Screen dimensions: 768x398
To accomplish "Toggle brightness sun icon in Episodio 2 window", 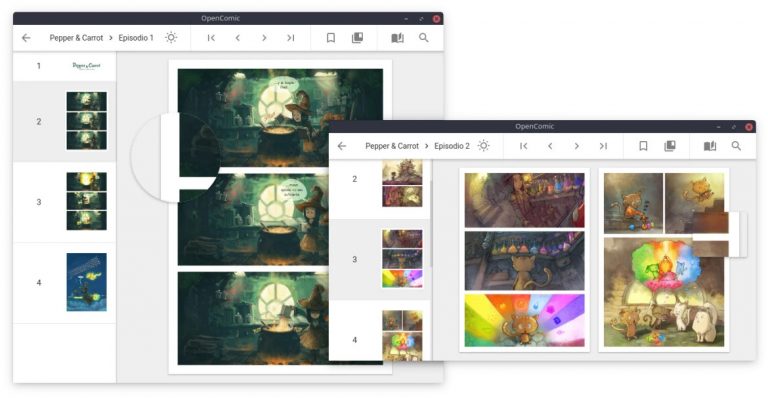I will [483, 146].
